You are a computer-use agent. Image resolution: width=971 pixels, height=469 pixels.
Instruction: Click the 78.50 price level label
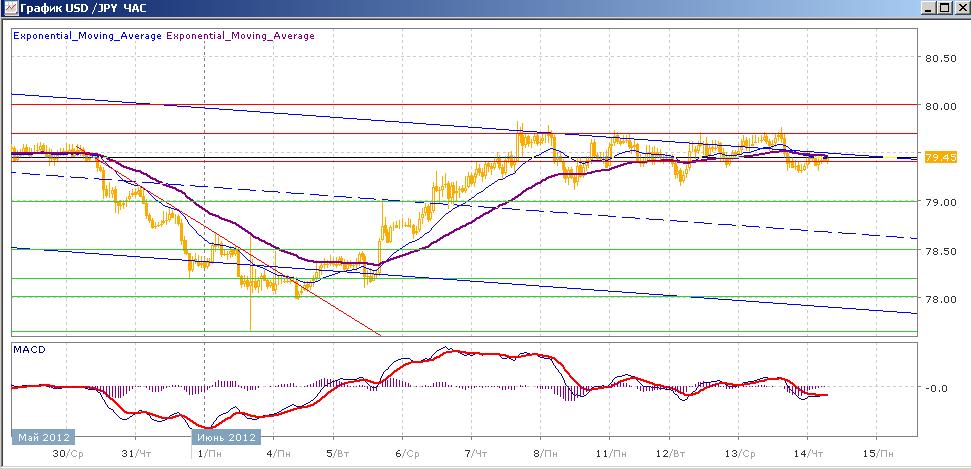tap(939, 251)
